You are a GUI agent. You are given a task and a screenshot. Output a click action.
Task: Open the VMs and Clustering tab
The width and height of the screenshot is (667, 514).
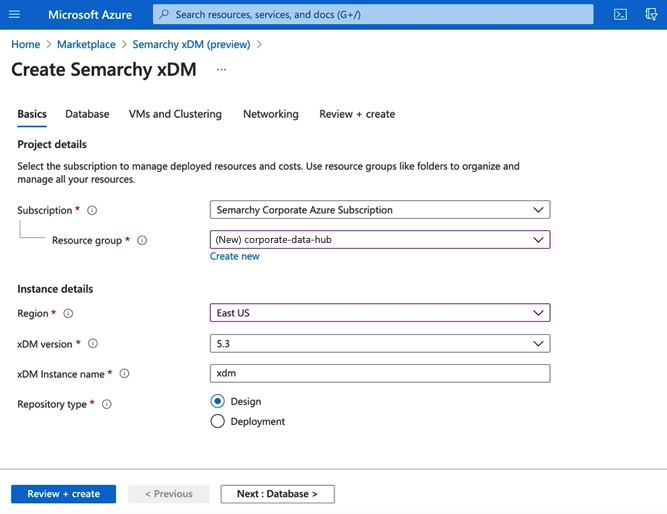click(x=175, y=114)
